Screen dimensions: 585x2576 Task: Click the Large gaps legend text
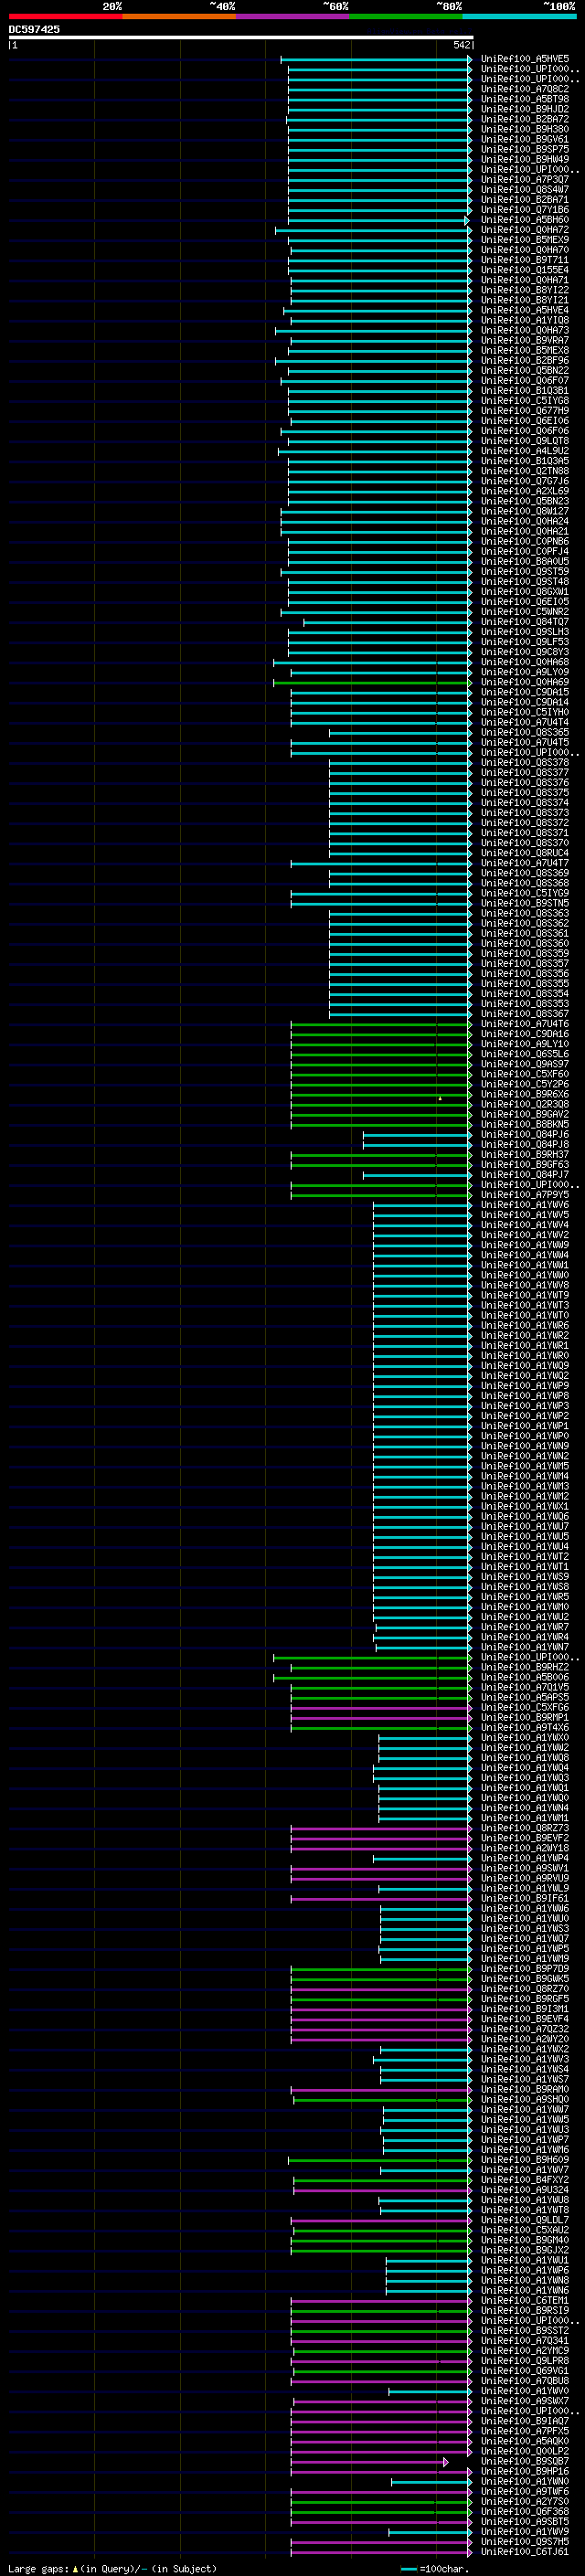(x=112, y=2568)
